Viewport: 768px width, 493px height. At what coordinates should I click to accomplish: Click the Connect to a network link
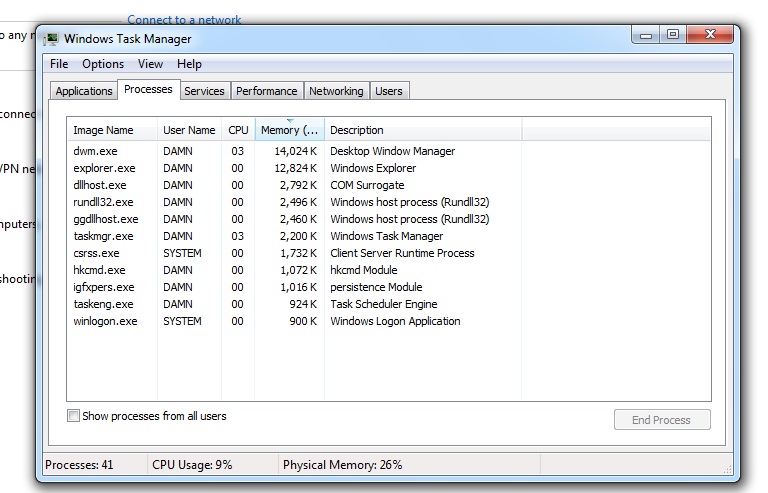(184, 20)
